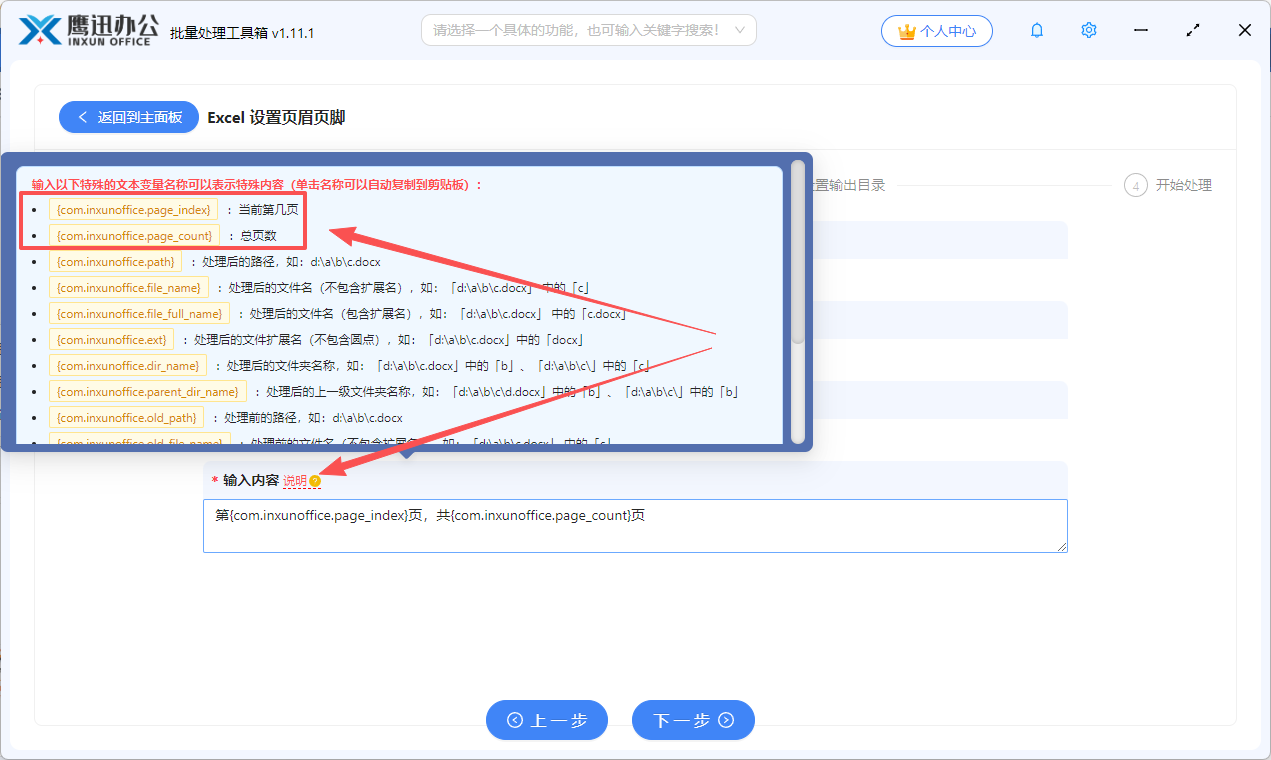Image resolution: width=1271 pixels, height=760 pixels.
Task: Copy the {com.inxunoffice.ext} variable tag
Action: (x=111, y=339)
